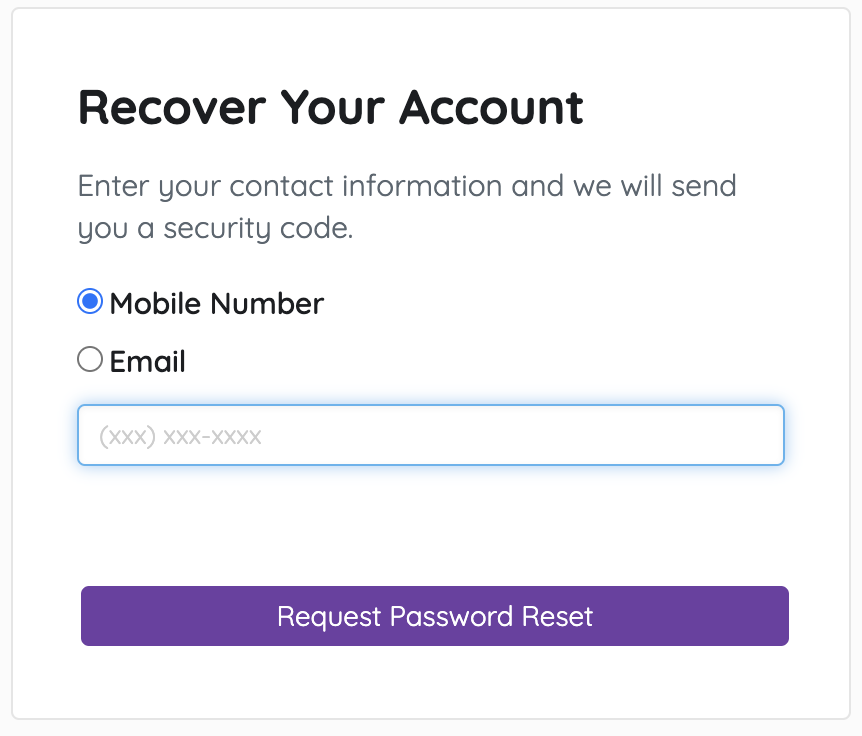
Task: Click the "Email" option label text
Action: [x=147, y=362]
